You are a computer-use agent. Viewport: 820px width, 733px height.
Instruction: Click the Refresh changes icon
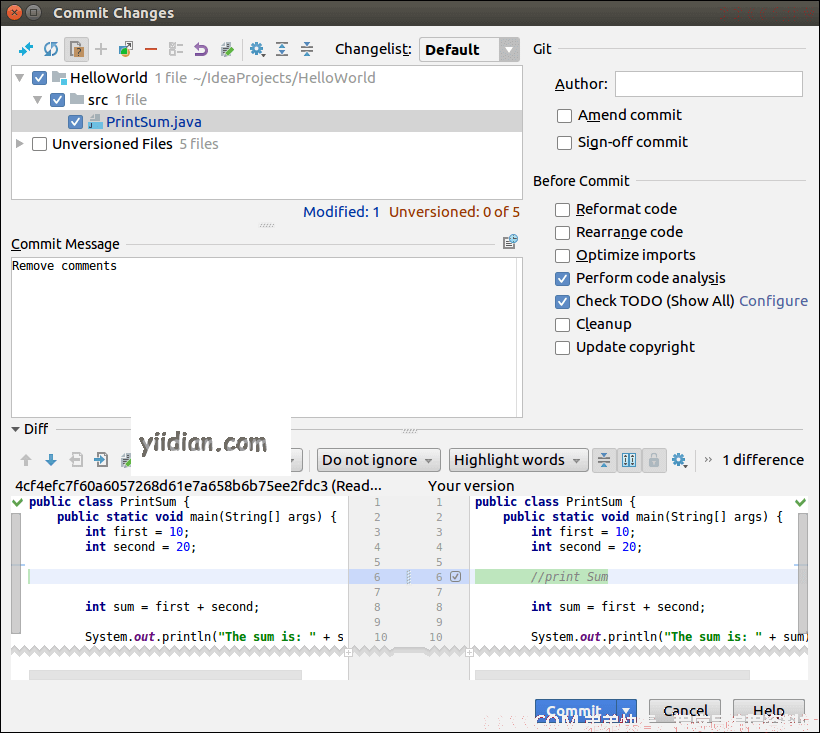tap(51, 50)
